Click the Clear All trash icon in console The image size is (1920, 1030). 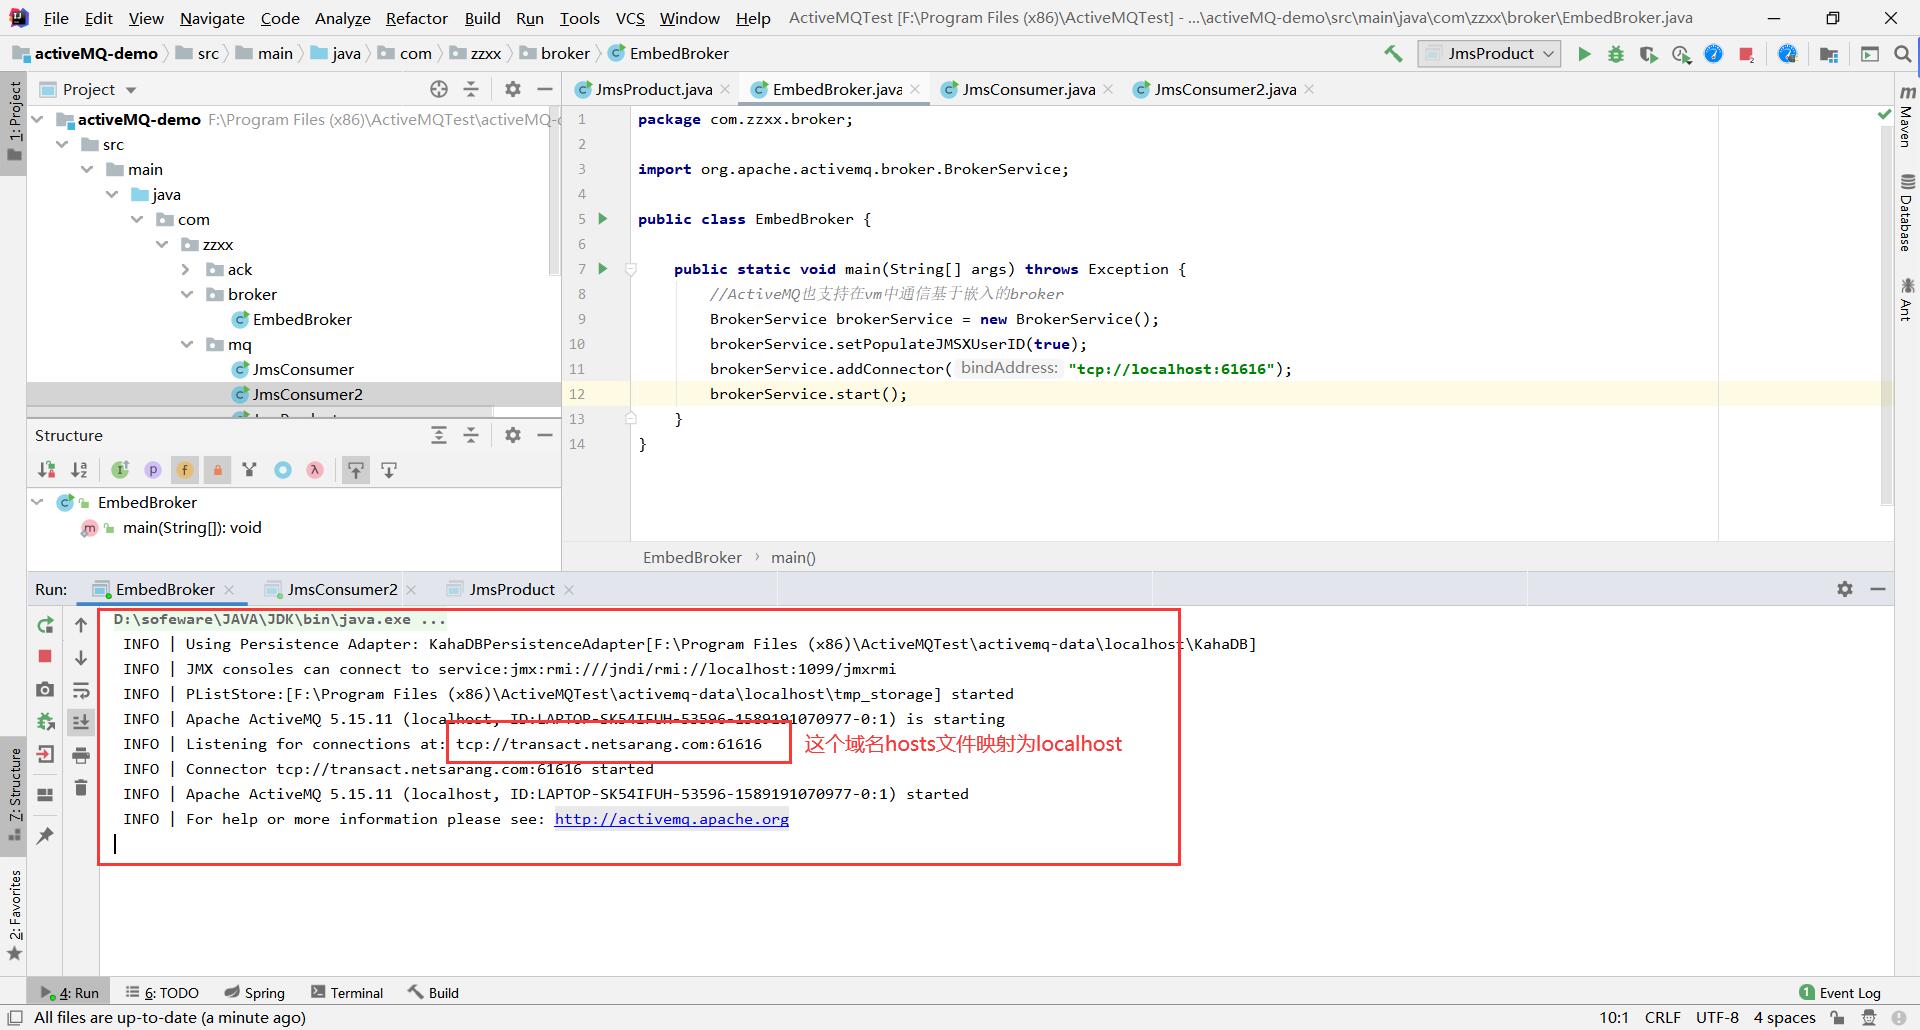point(81,788)
